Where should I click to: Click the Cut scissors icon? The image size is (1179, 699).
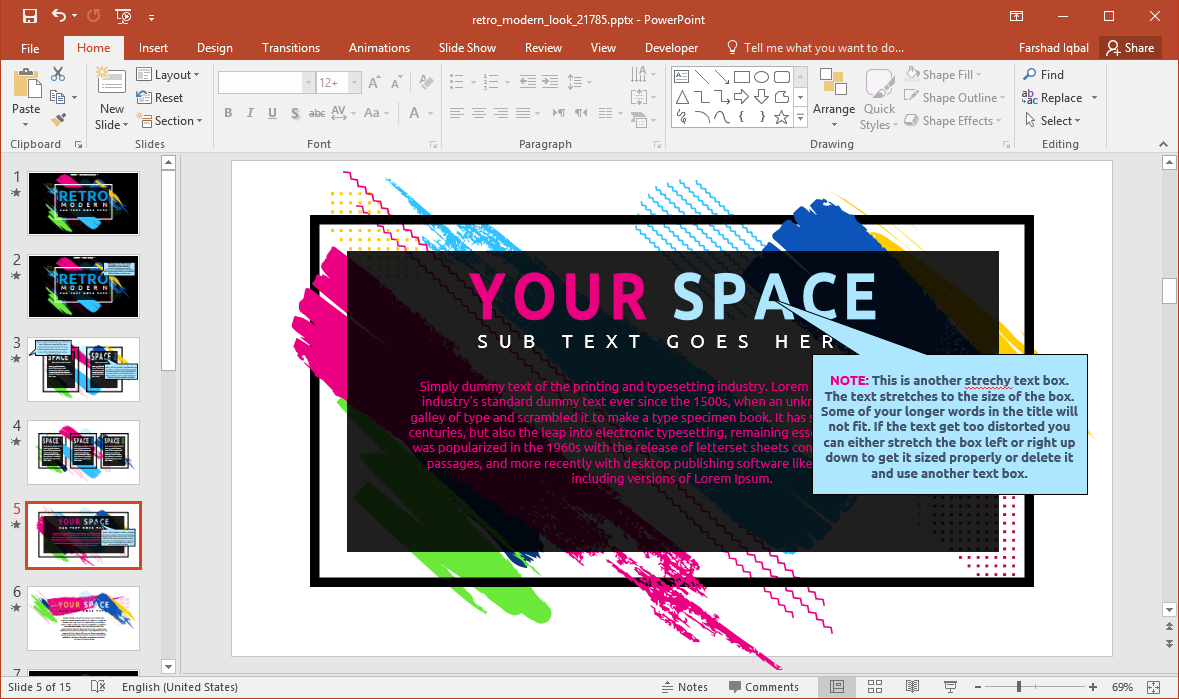pyautogui.click(x=58, y=74)
